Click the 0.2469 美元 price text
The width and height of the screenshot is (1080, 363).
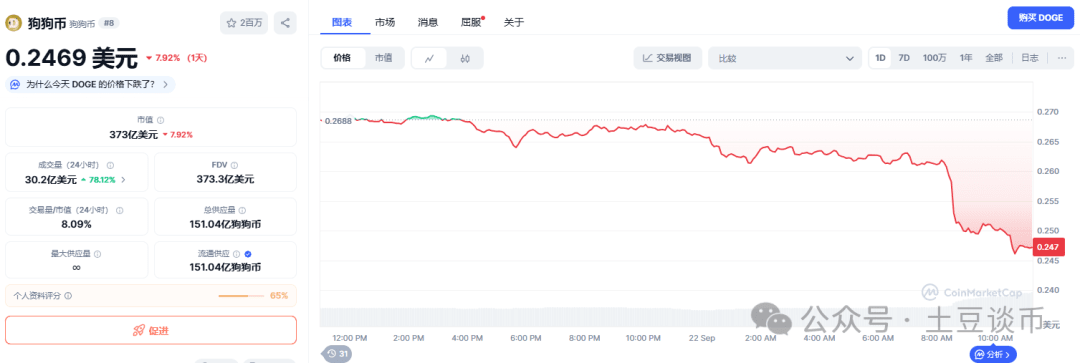(72, 59)
